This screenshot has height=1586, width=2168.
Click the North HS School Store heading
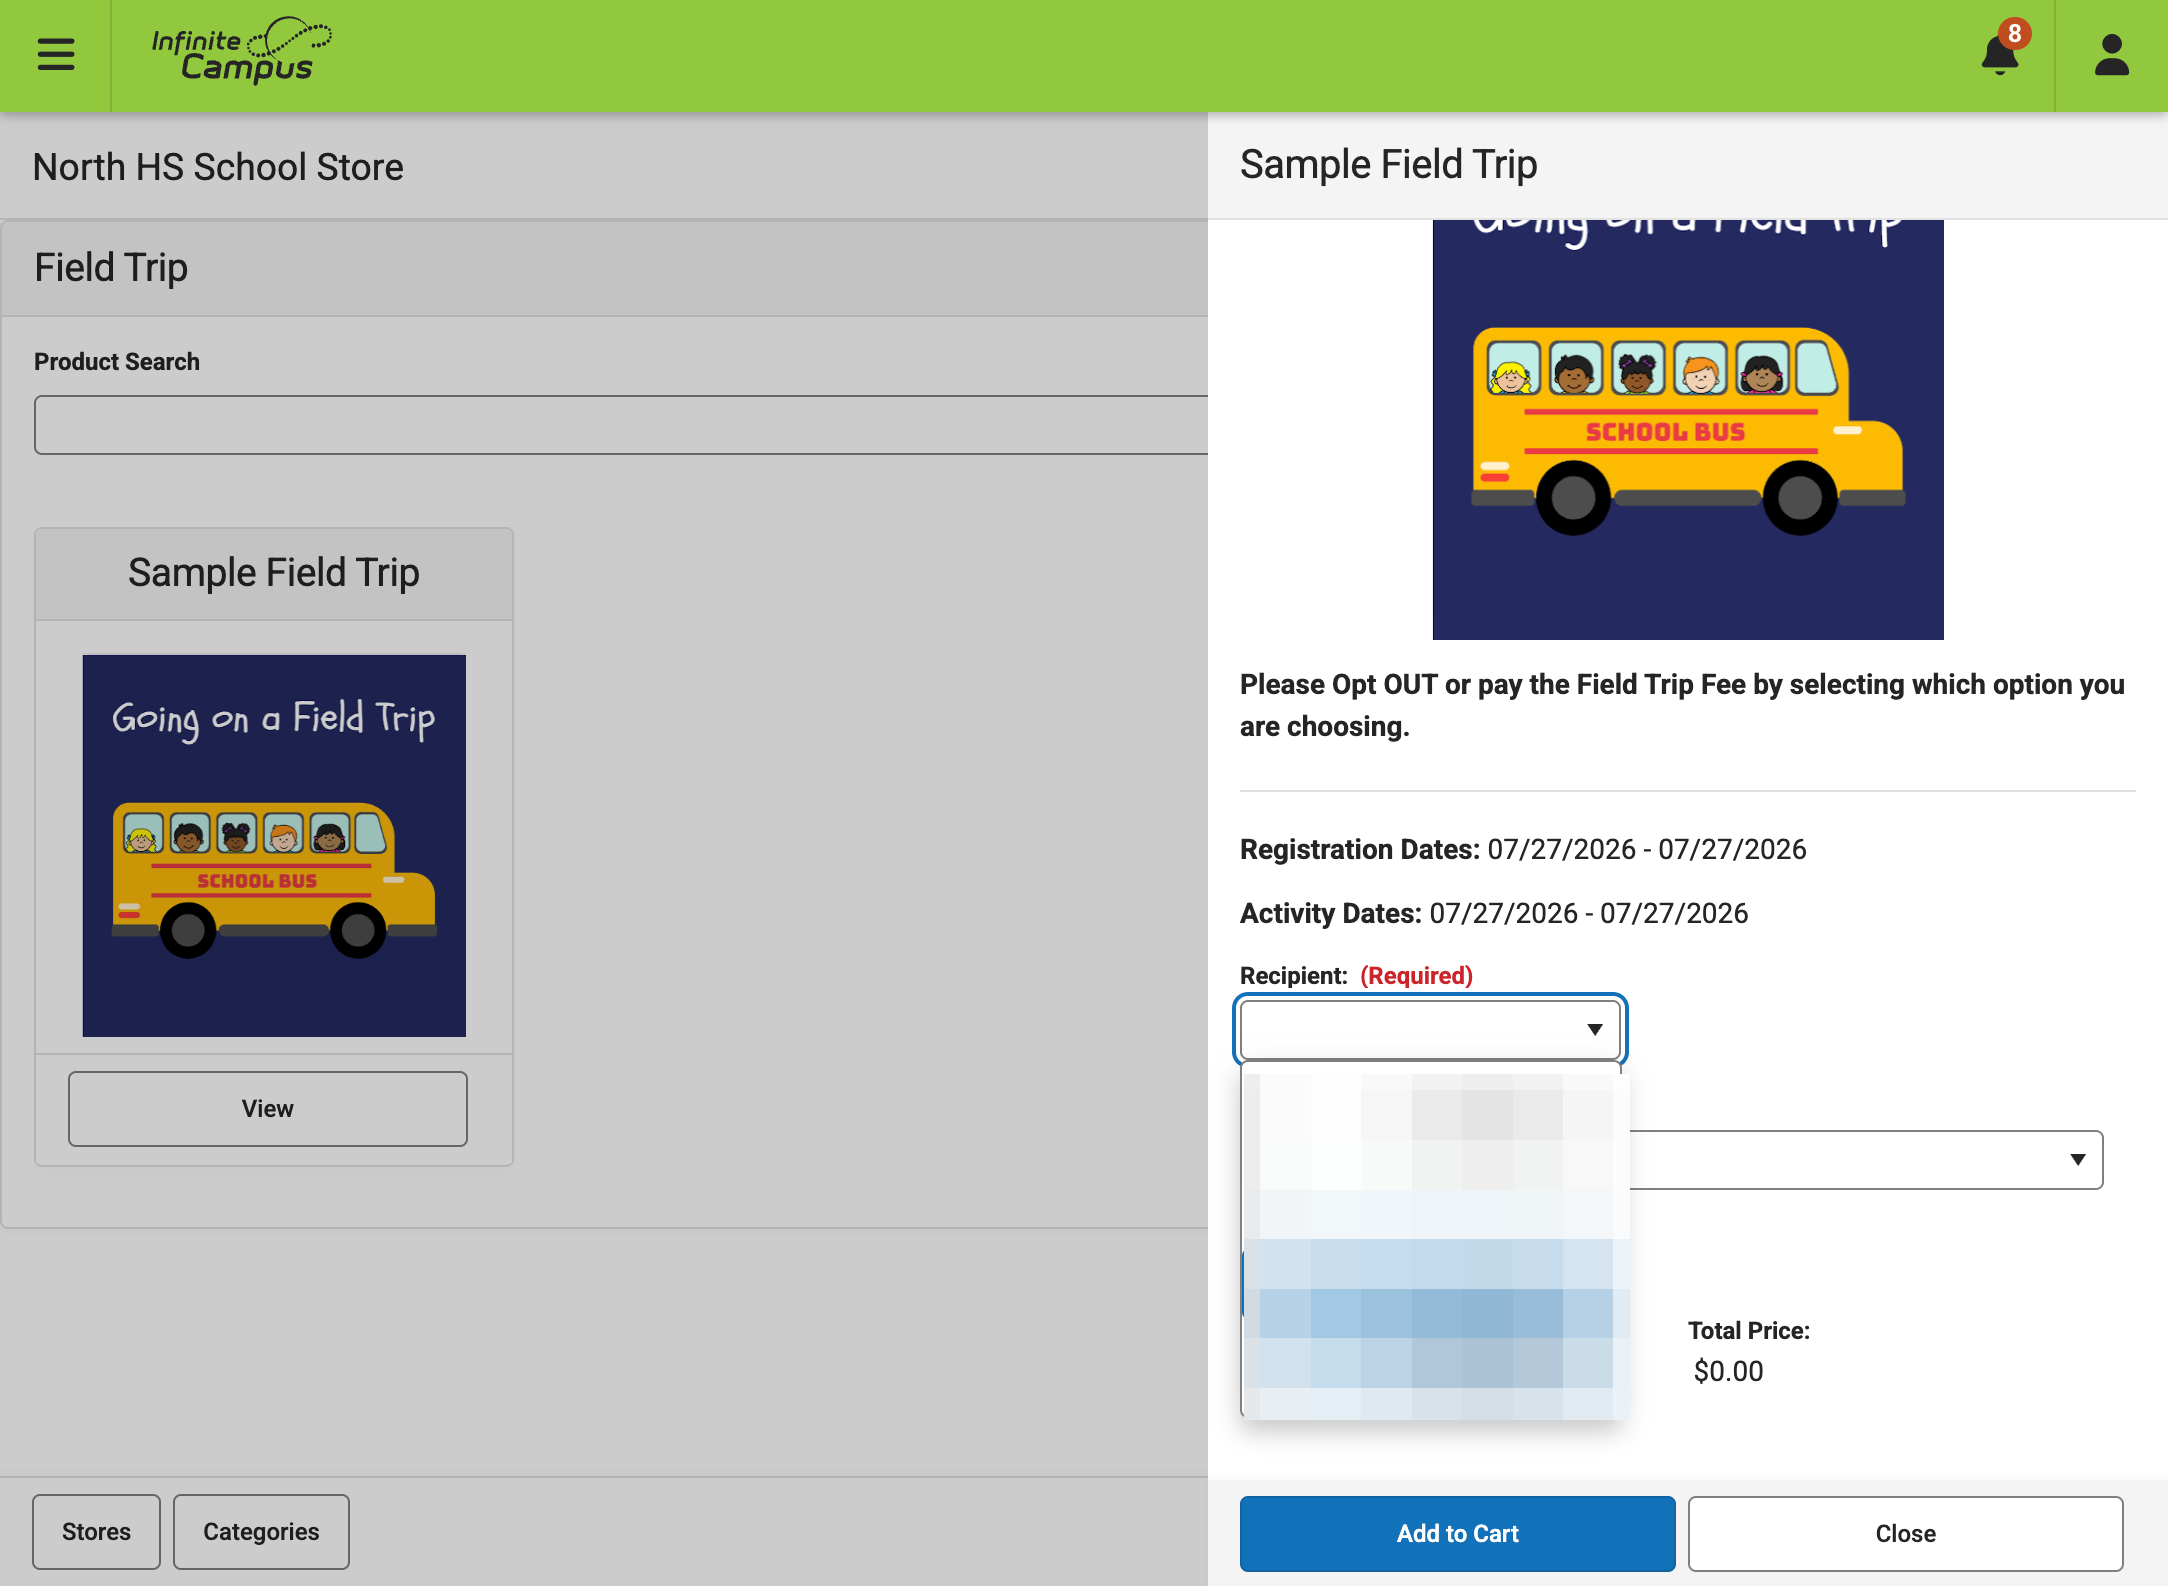tap(218, 167)
